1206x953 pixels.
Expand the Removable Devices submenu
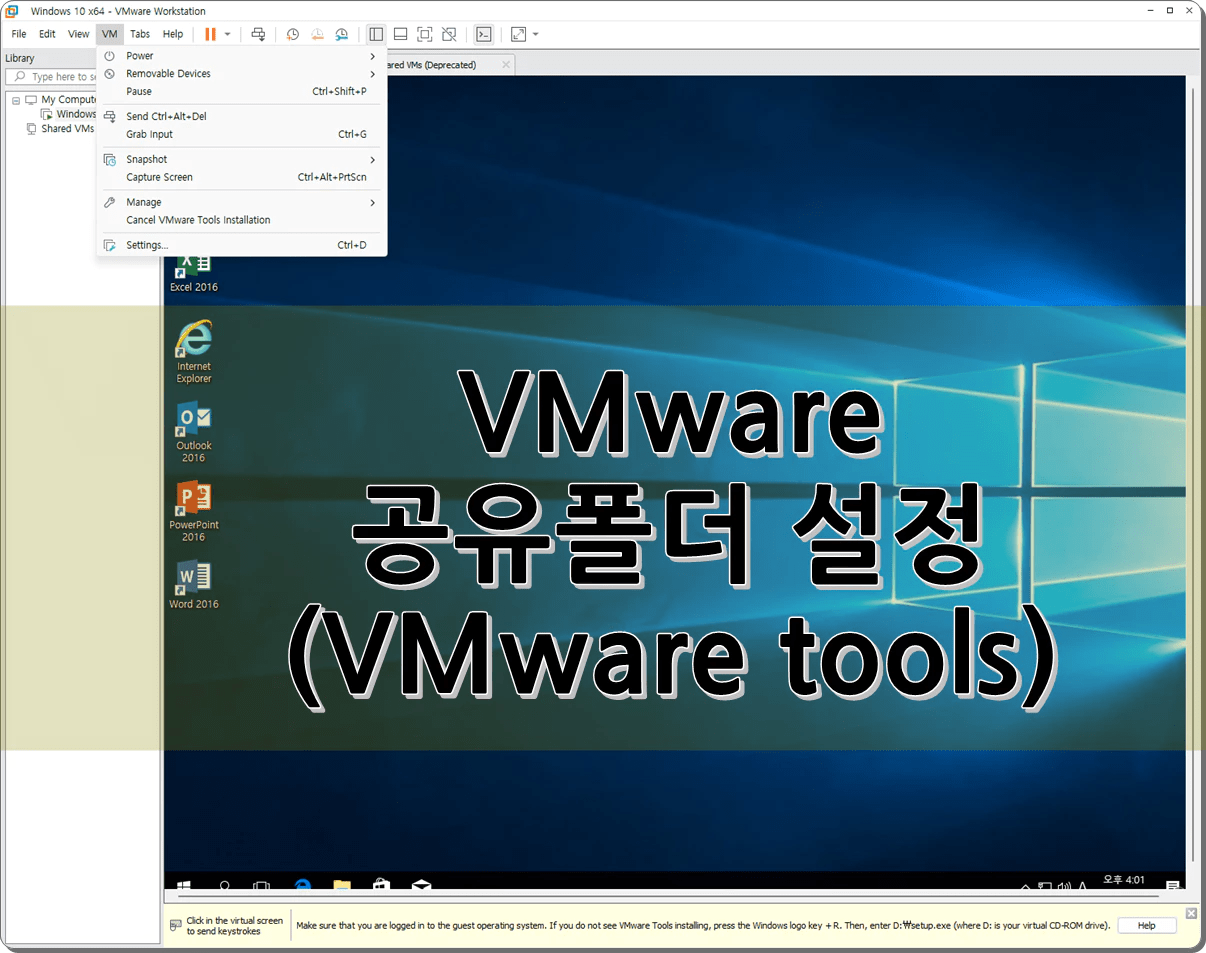coord(241,74)
